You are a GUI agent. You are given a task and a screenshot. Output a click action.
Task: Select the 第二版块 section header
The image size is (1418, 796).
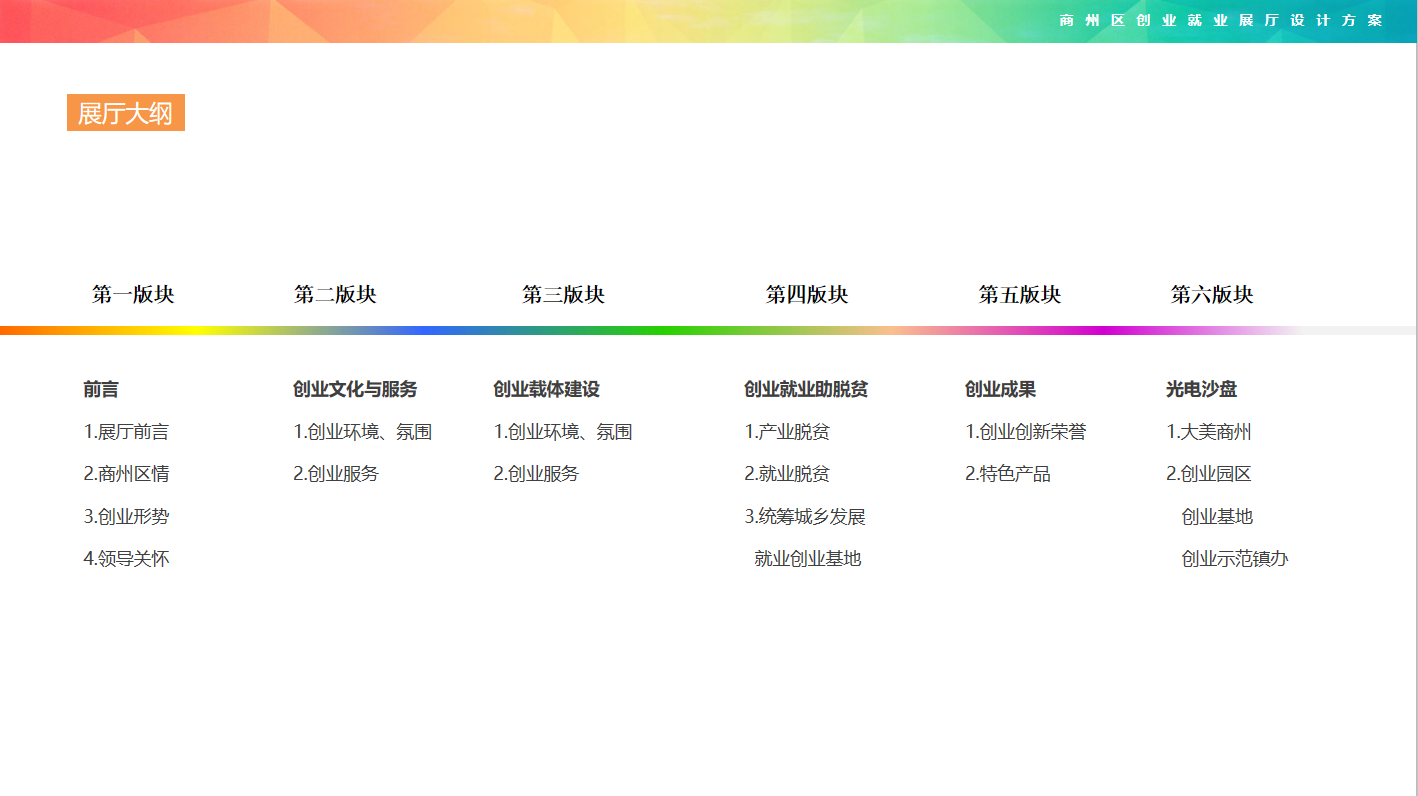pyautogui.click(x=335, y=295)
